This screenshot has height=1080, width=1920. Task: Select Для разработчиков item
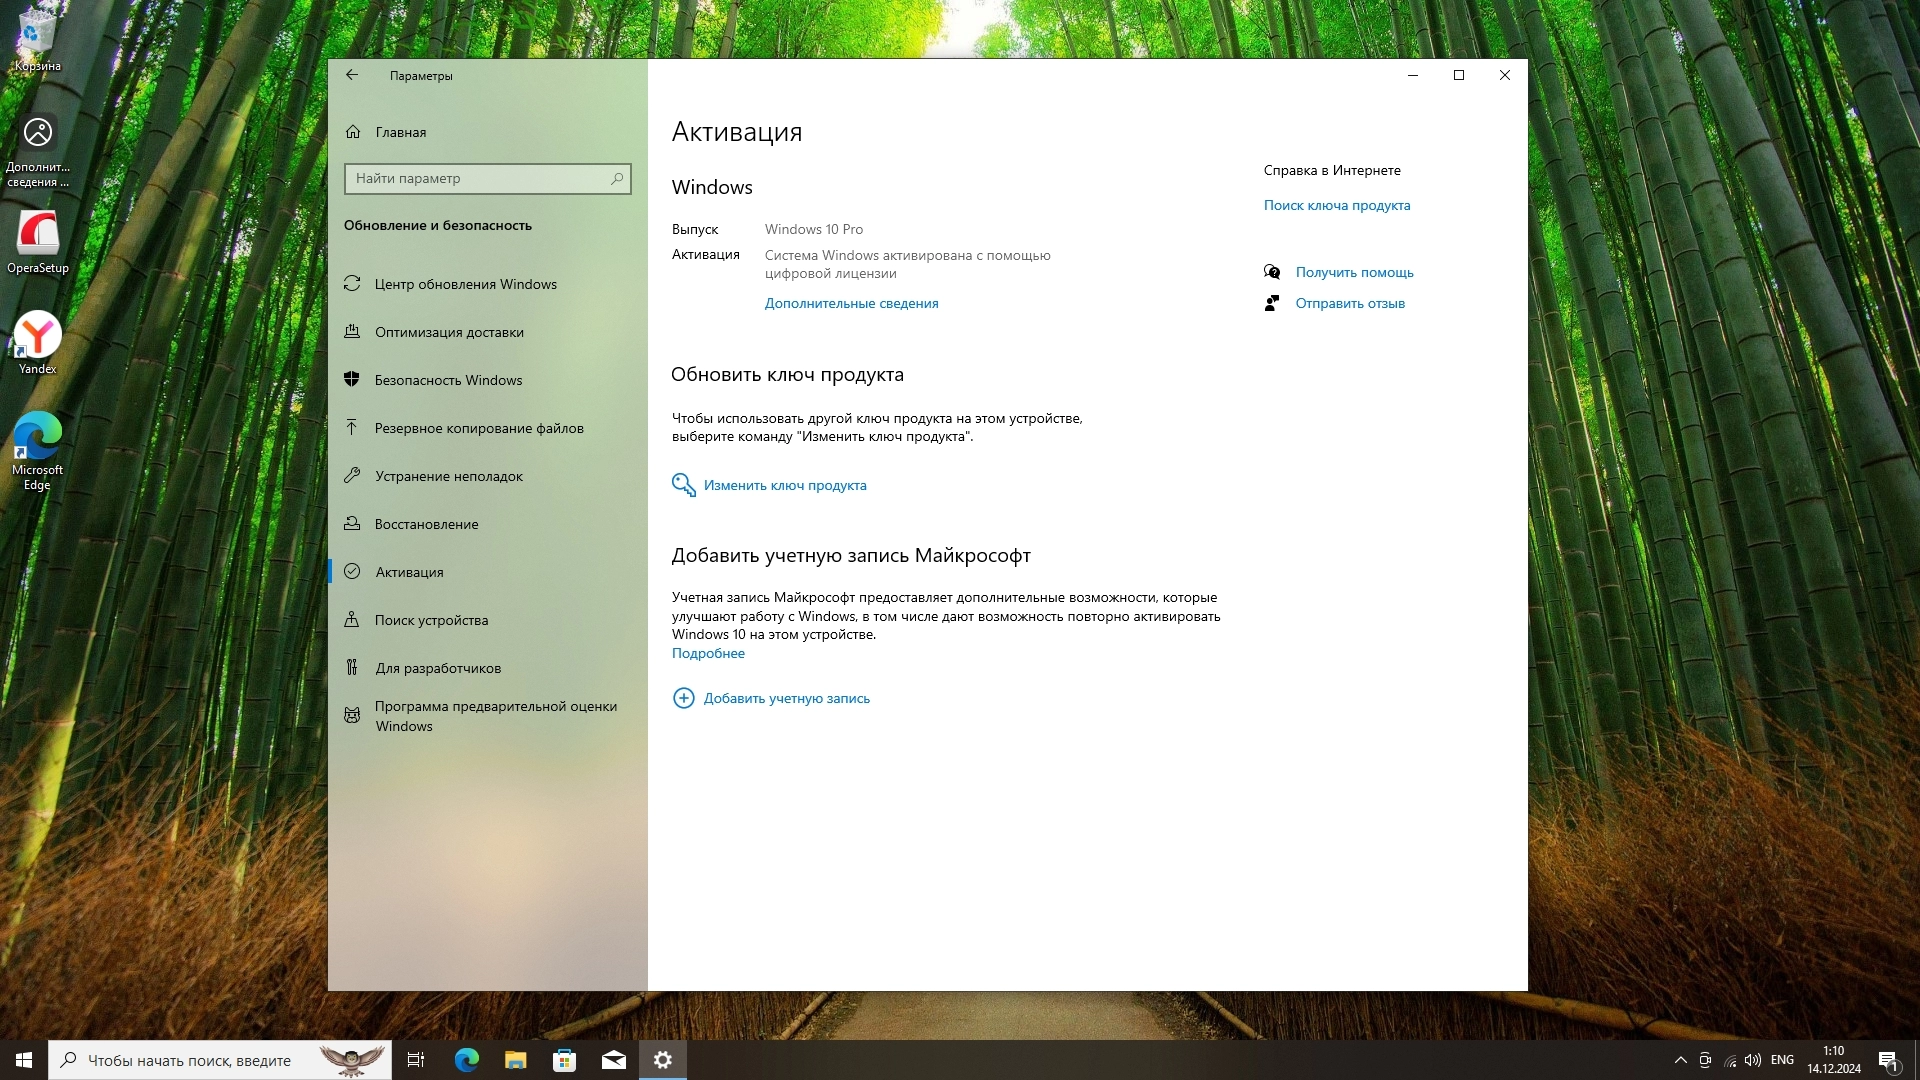[x=438, y=668]
